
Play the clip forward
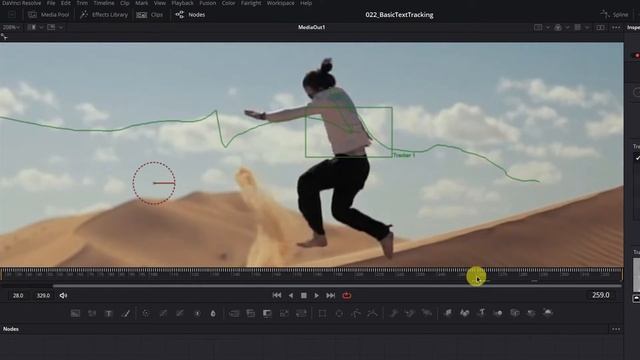click(x=317, y=296)
